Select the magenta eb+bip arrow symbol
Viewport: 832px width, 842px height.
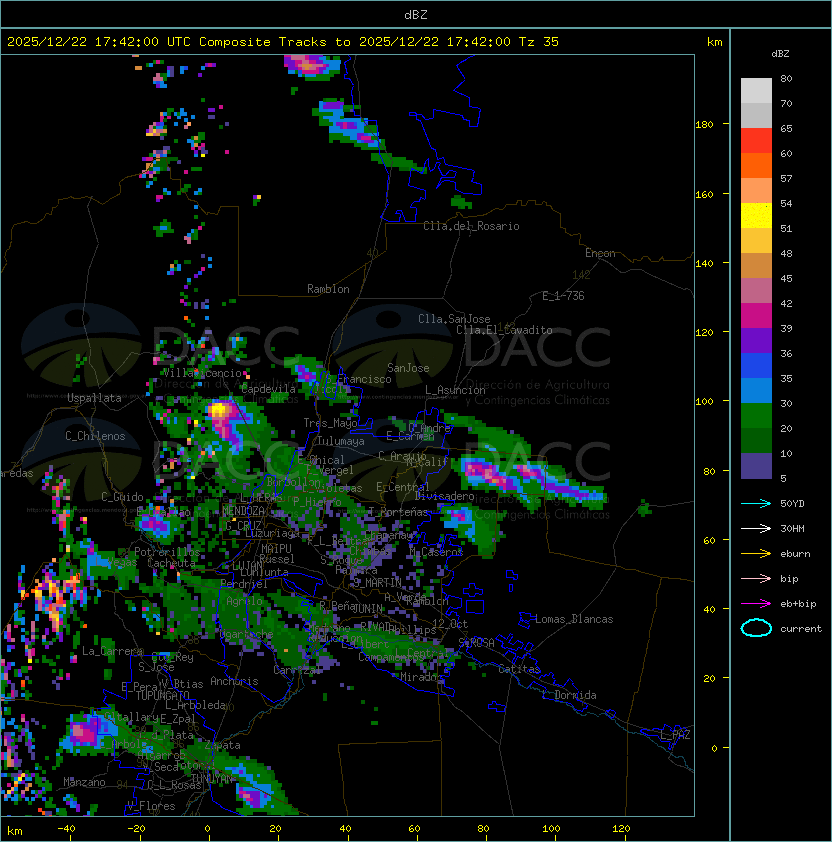[x=756, y=604]
